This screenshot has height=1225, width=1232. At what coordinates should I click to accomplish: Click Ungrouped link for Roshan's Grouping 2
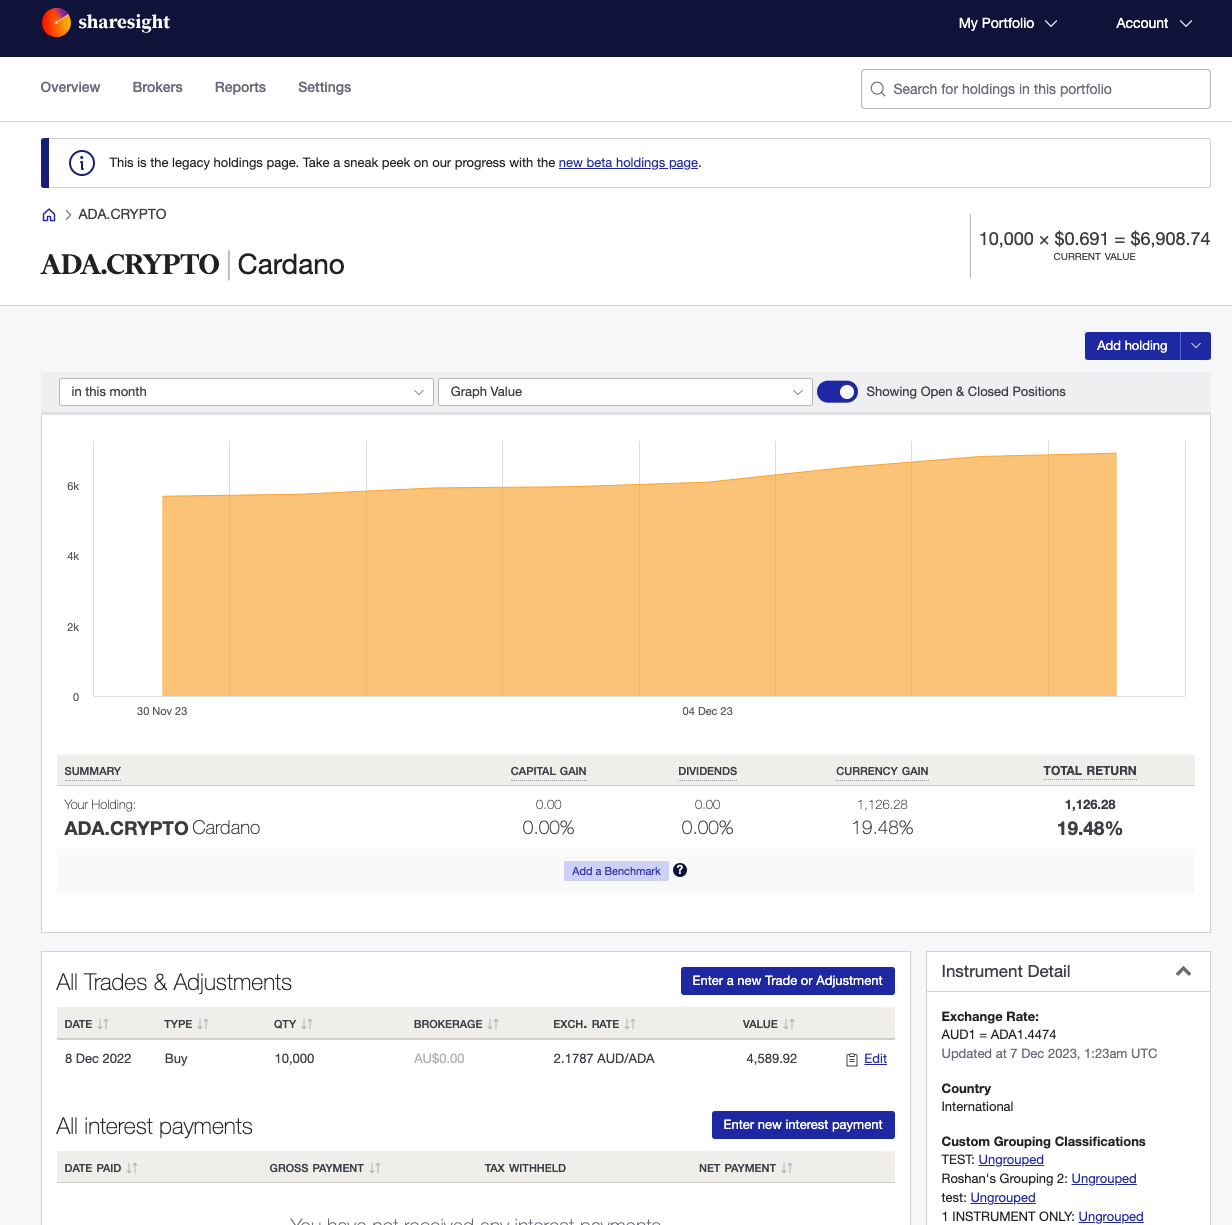coord(1104,1179)
